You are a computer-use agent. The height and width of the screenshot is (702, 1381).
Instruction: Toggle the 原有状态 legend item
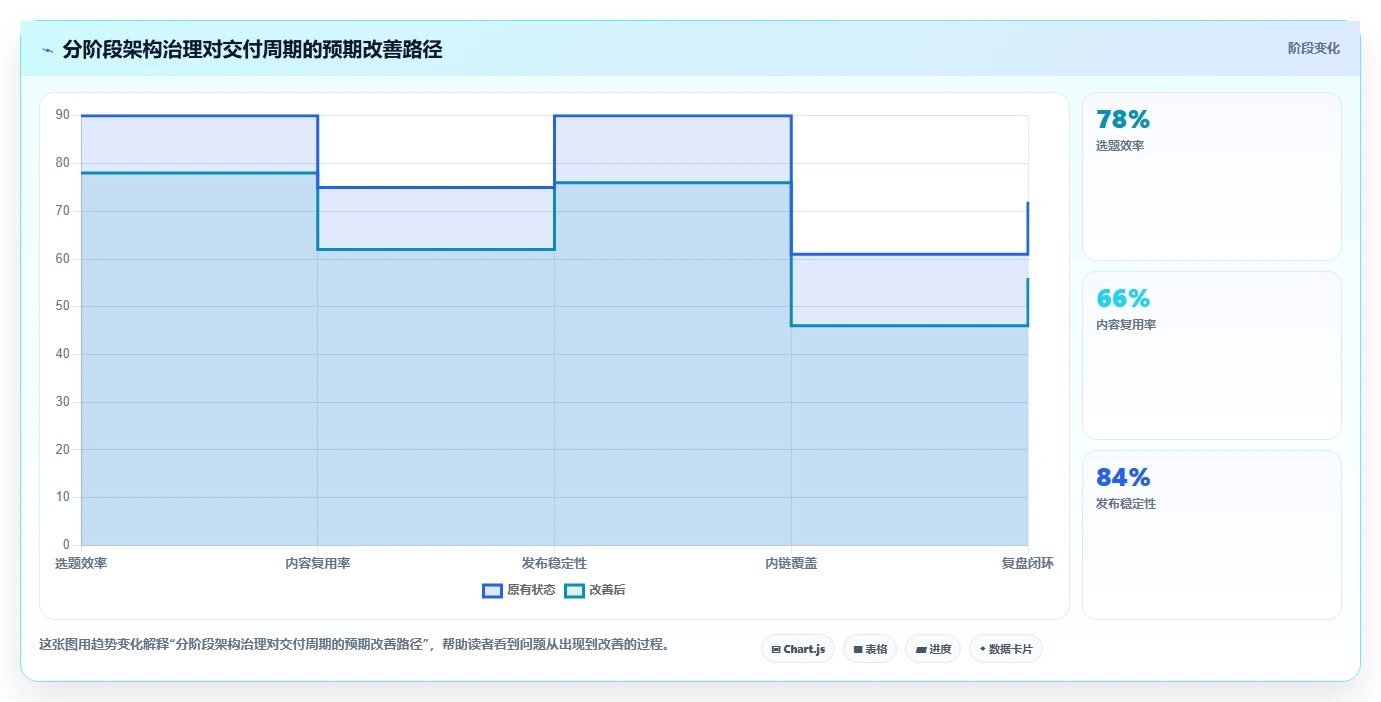519,590
